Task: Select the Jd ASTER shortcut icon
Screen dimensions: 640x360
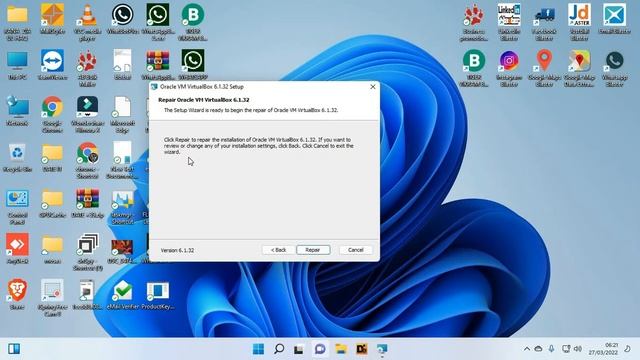Action: [x=579, y=15]
